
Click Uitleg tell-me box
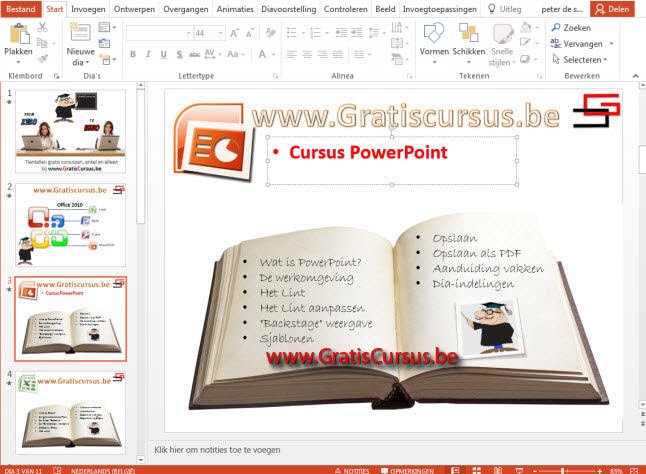coord(504,9)
